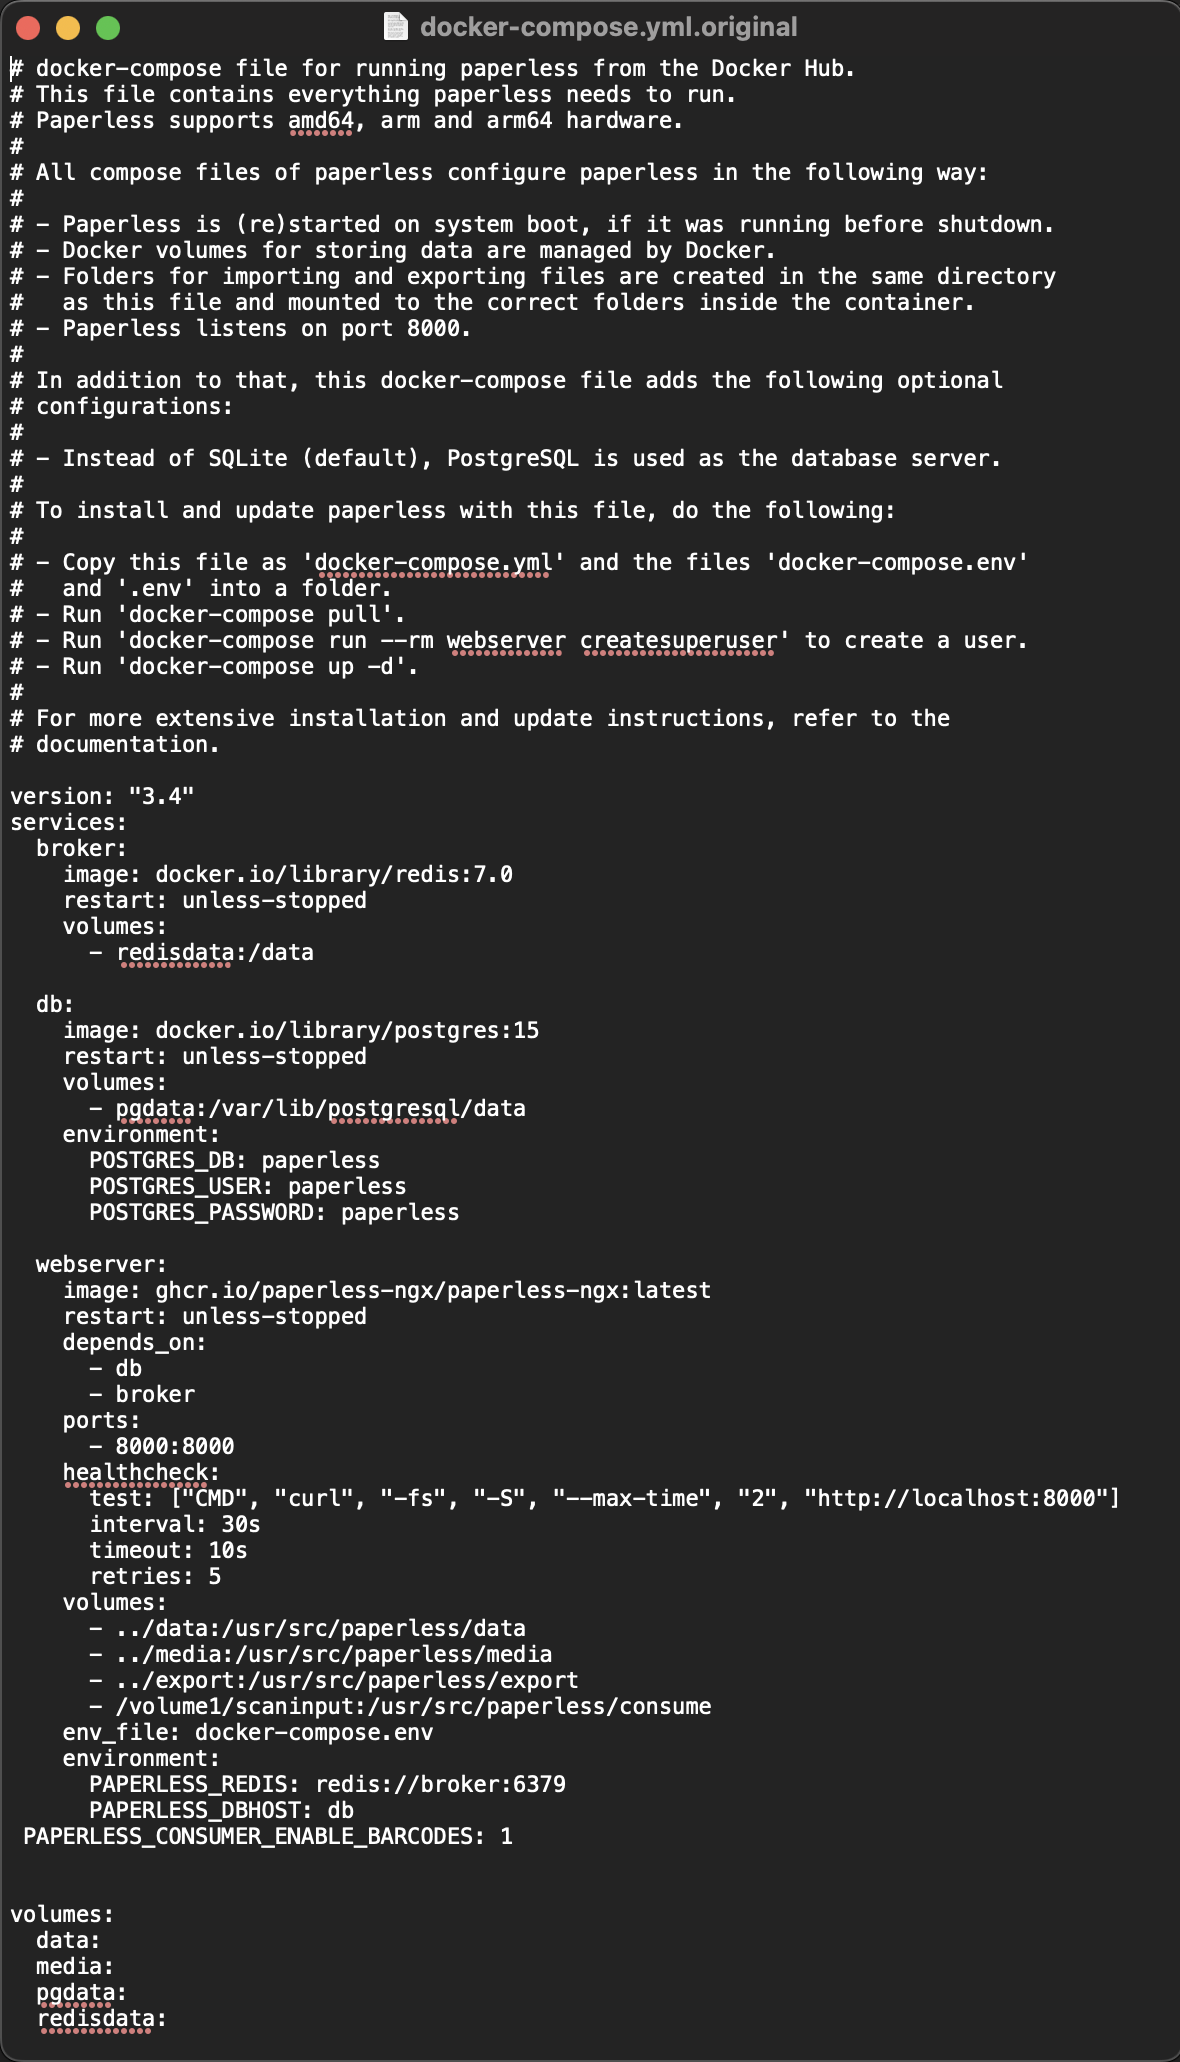Click the underlined 'webserver' word in comments
This screenshot has width=1180, height=2062.
point(506,641)
